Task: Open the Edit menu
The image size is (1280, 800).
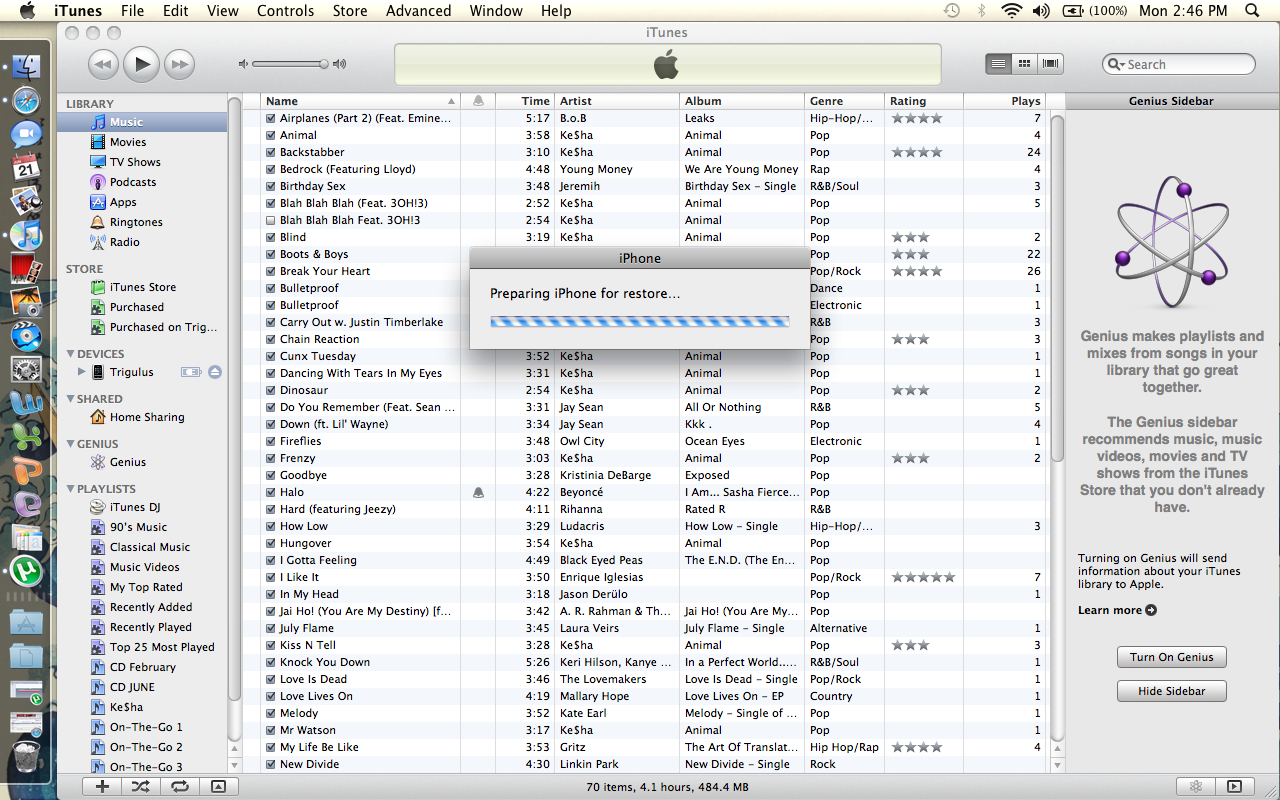Action: (175, 11)
